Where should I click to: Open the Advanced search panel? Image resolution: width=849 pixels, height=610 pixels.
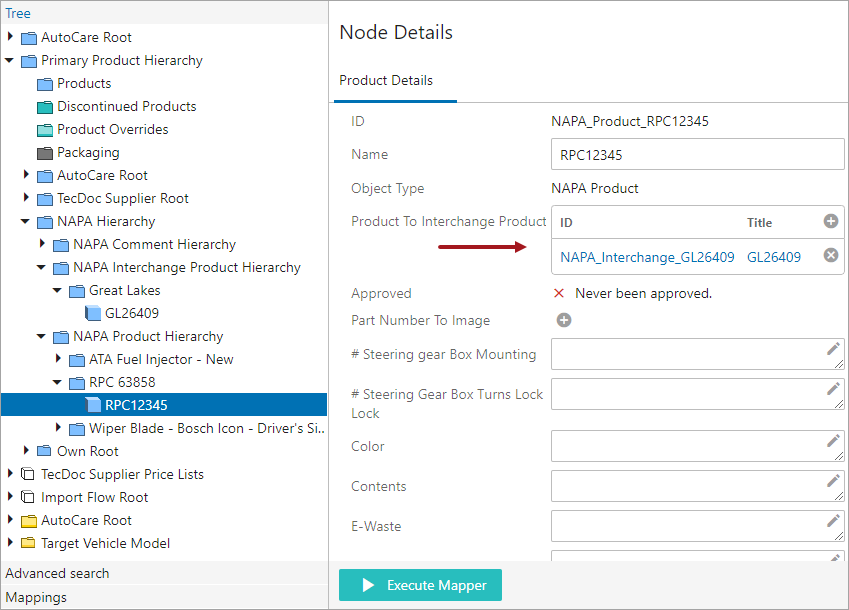[x=165, y=573]
